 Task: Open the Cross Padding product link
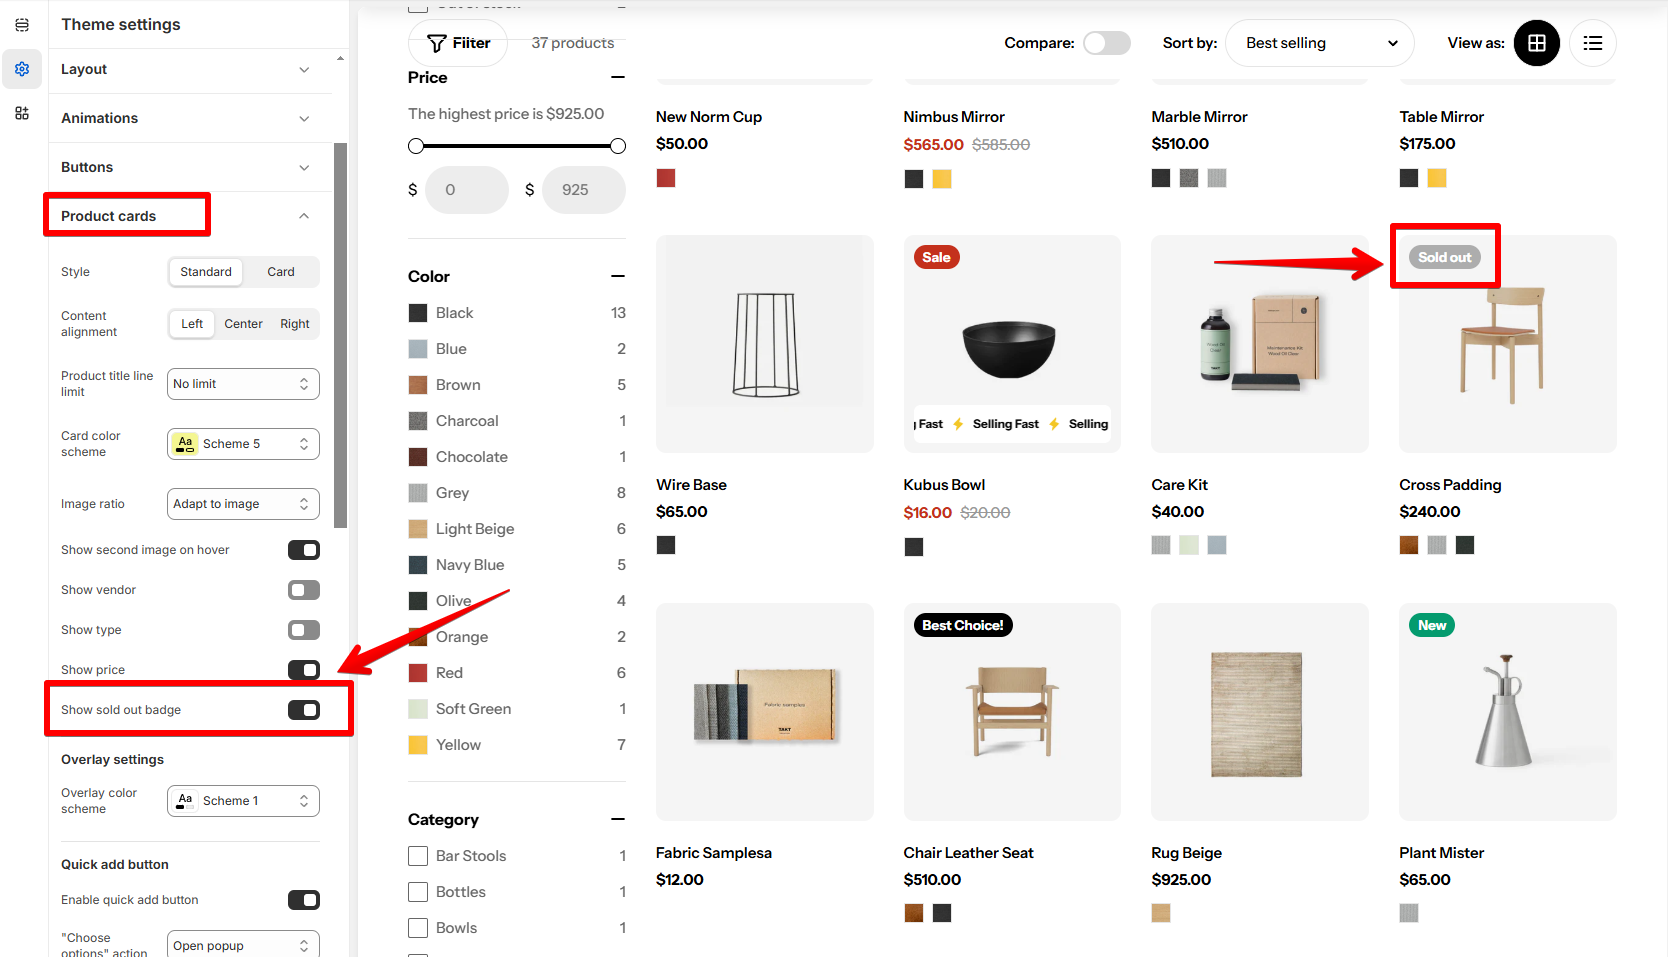(1450, 485)
